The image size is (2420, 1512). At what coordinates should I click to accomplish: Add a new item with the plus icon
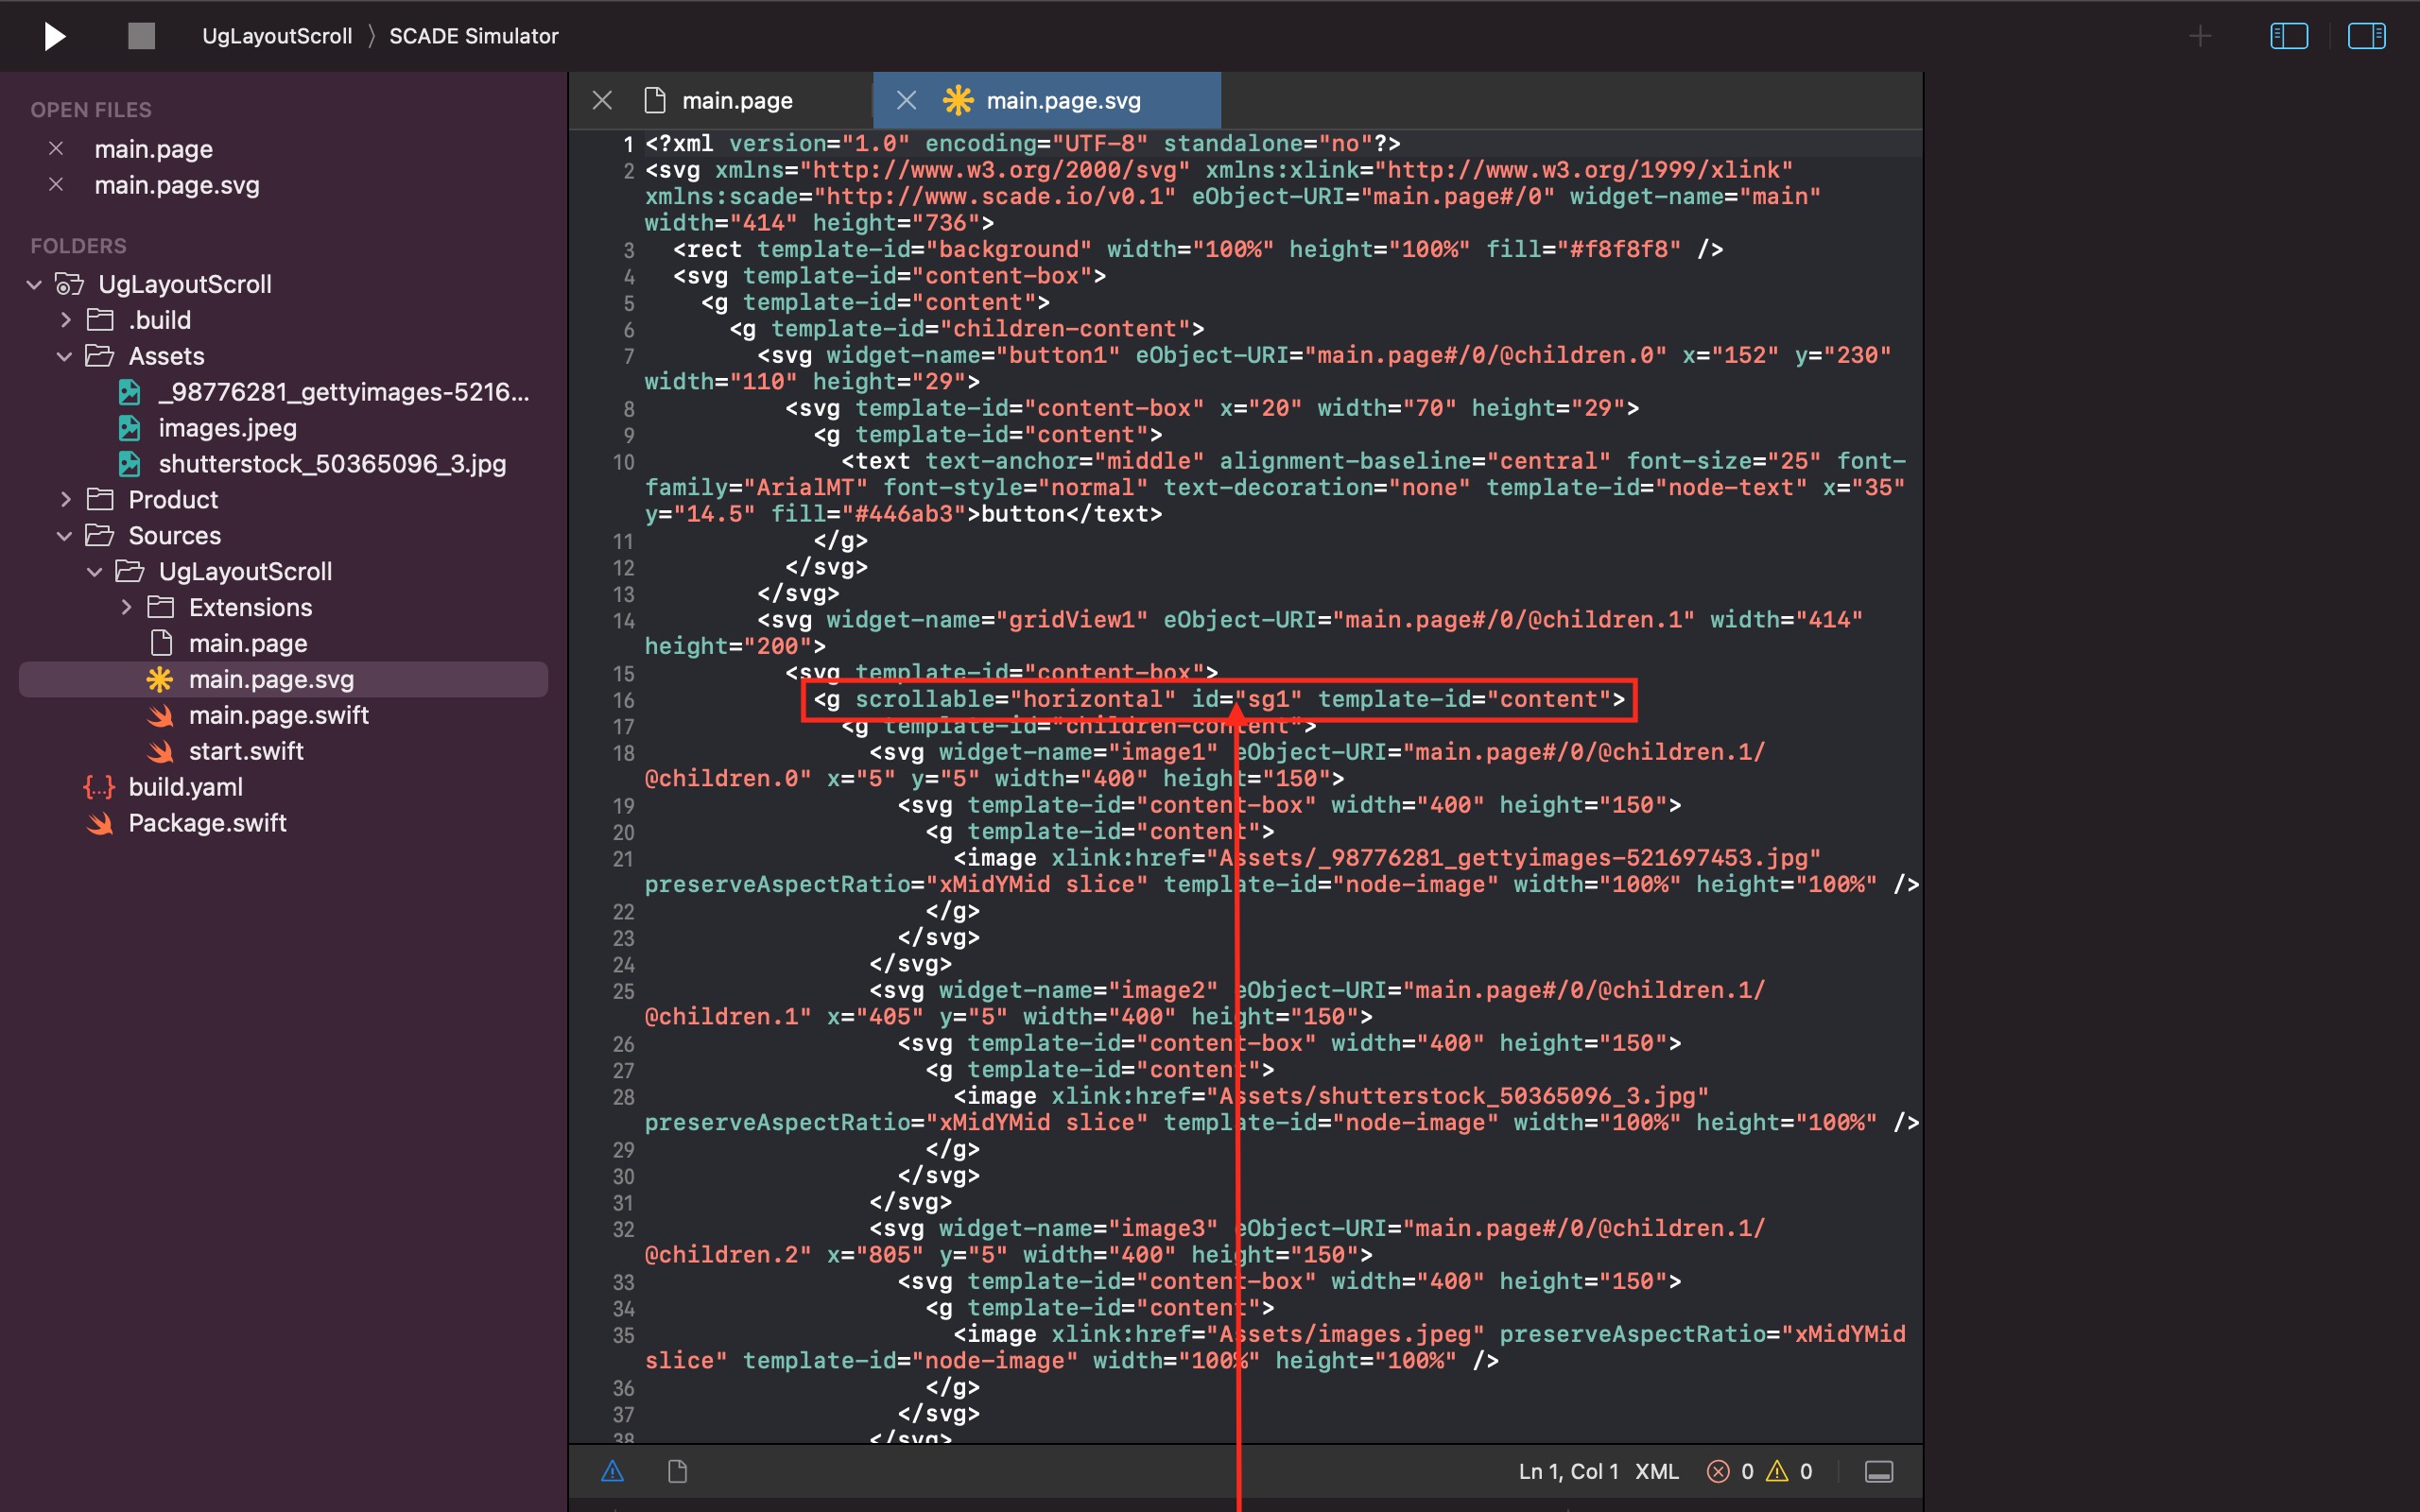point(2199,37)
